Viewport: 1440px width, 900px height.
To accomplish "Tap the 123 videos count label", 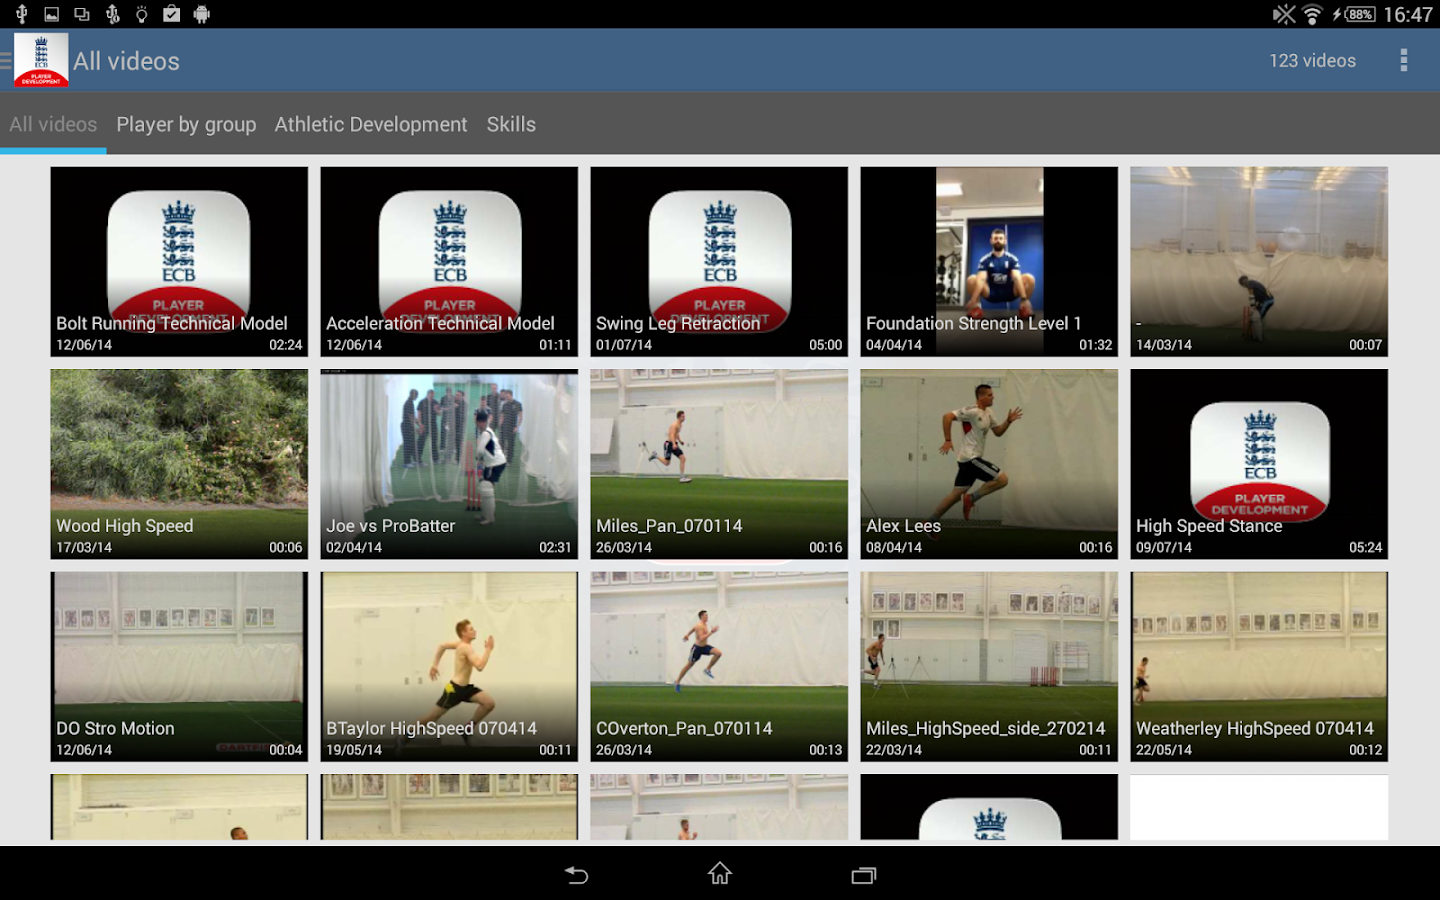I will coord(1312,61).
